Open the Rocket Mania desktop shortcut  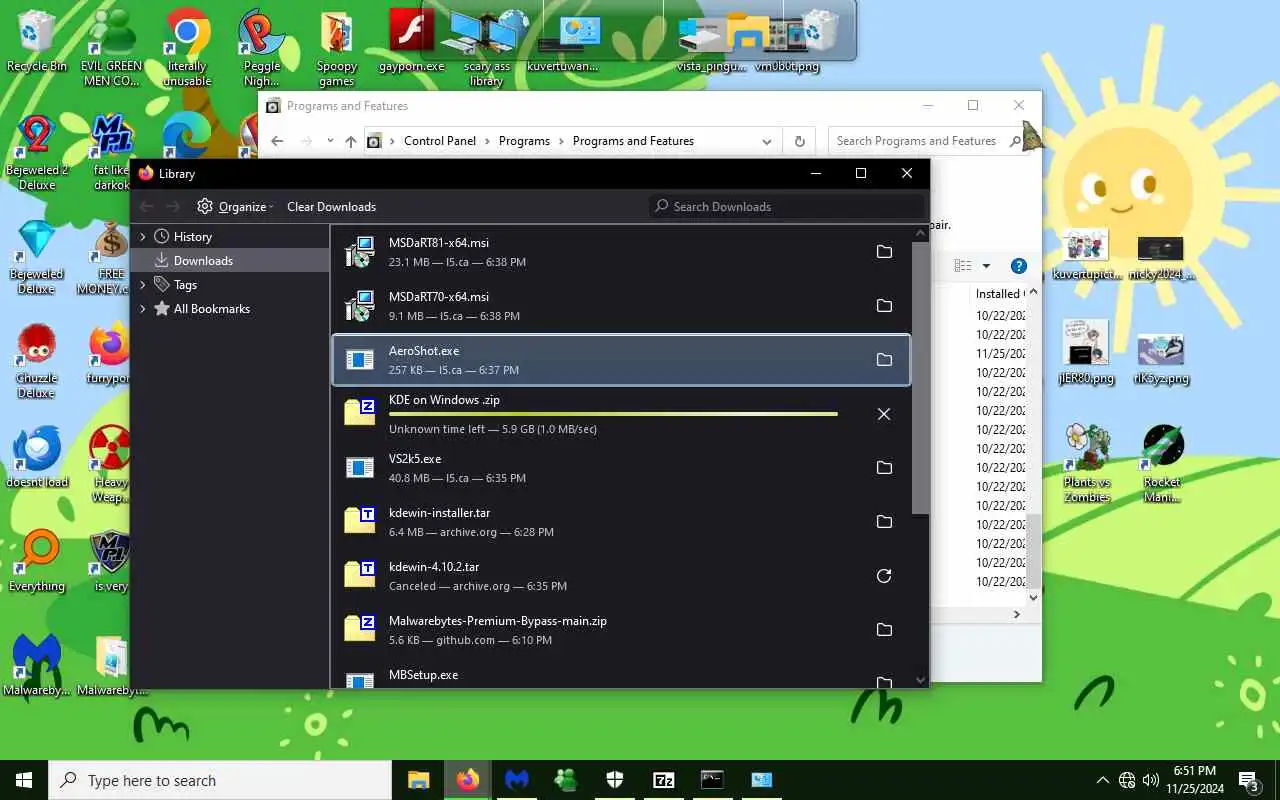point(1162,464)
